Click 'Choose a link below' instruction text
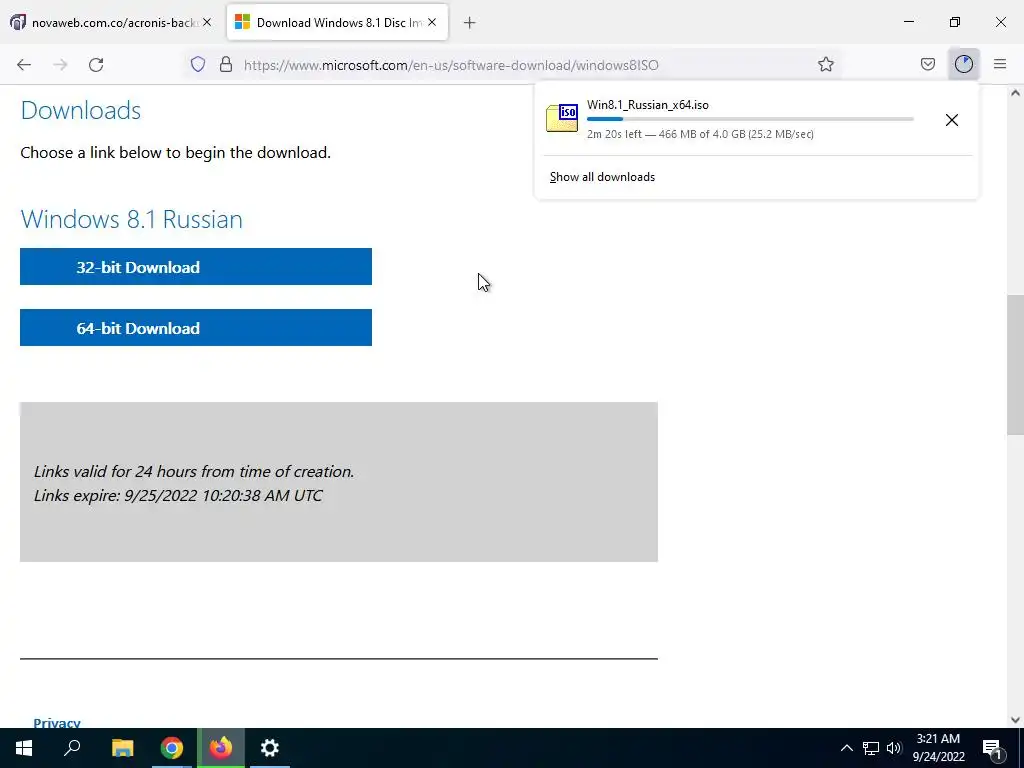Screen dimensions: 1024x768 pyautogui.click(x=175, y=153)
